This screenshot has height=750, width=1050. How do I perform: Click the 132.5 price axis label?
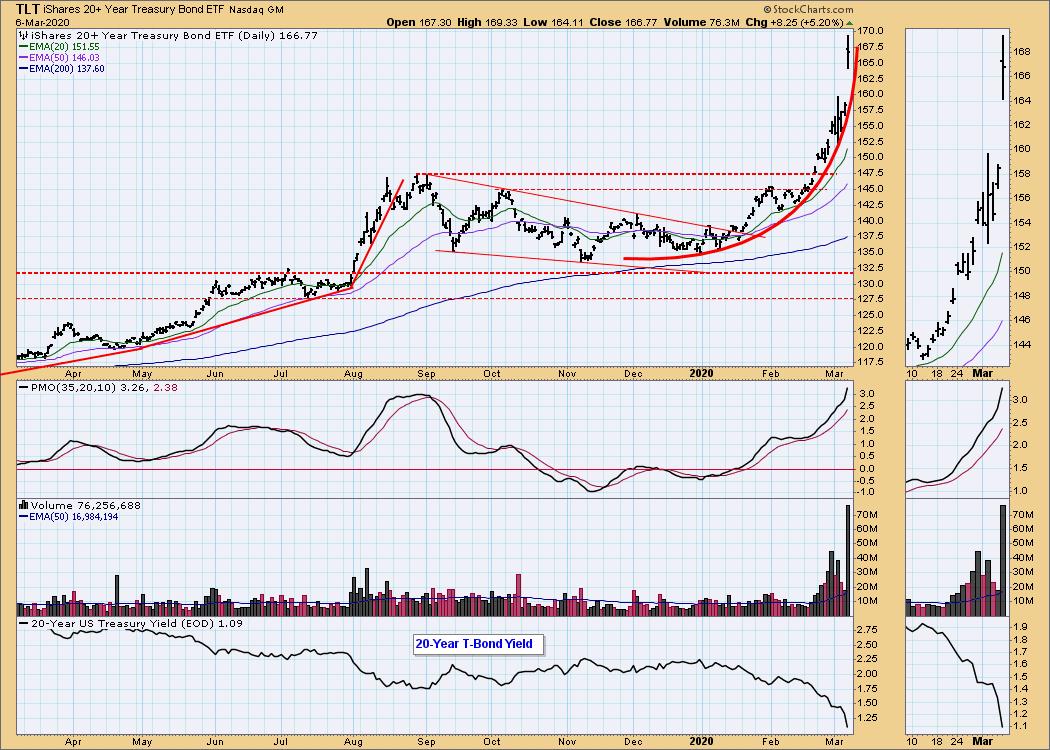pyautogui.click(x=869, y=268)
